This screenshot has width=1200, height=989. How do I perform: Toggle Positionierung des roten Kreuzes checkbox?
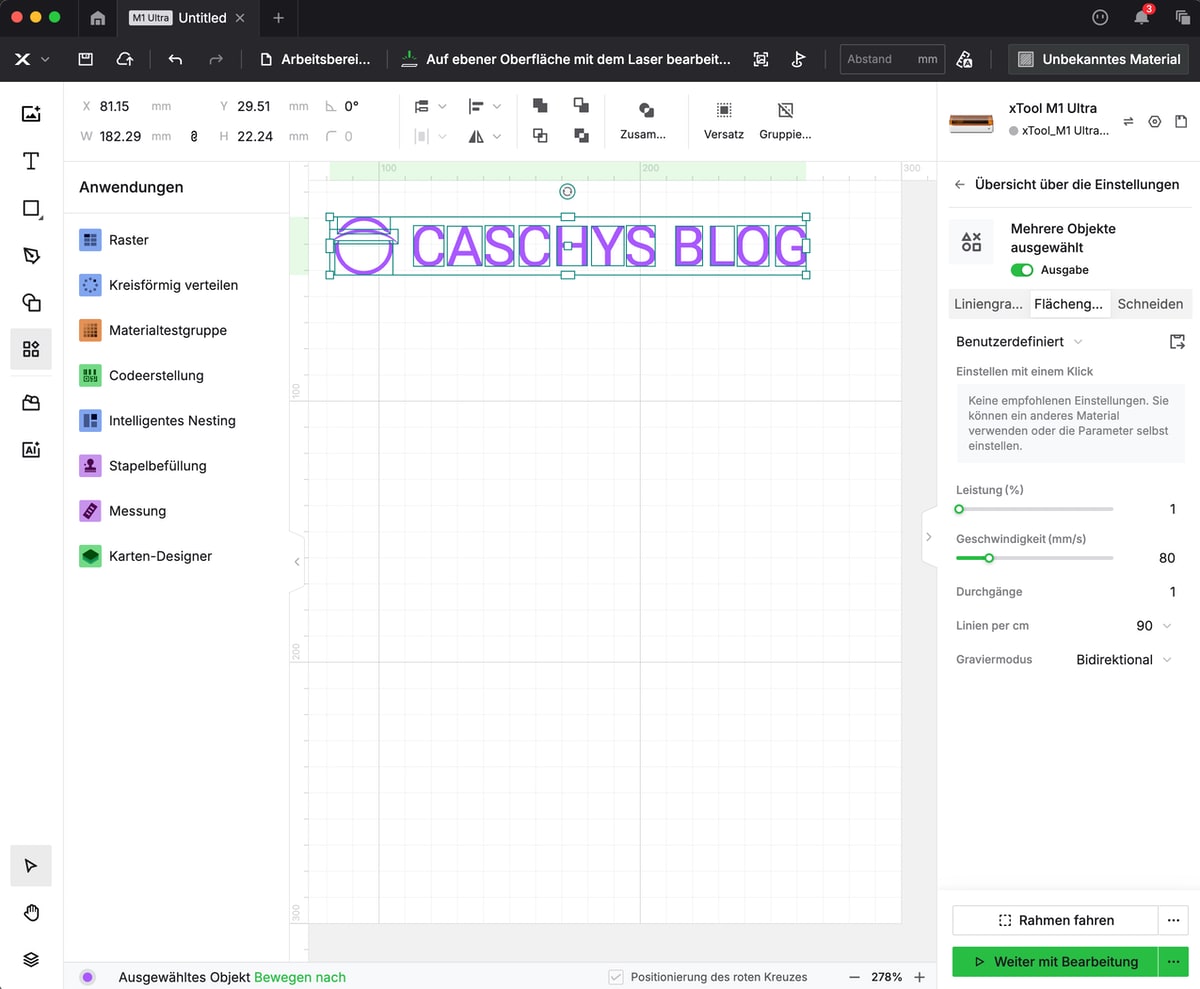click(616, 977)
